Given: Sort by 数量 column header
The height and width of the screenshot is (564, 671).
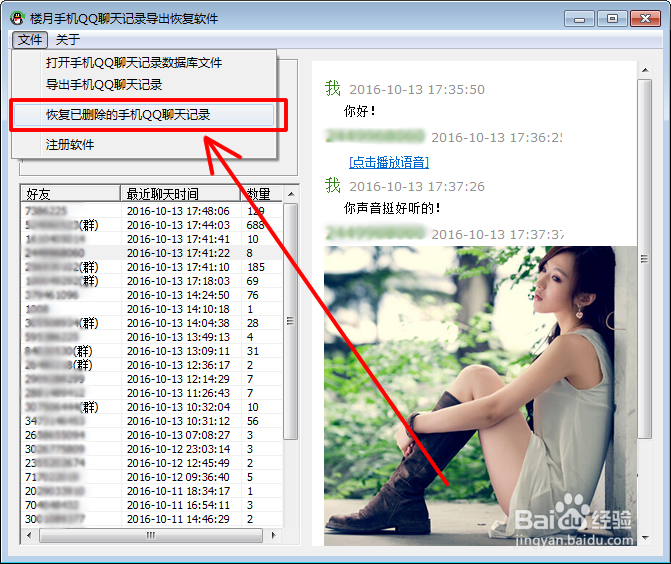Looking at the screenshot, I should click(261, 194).
